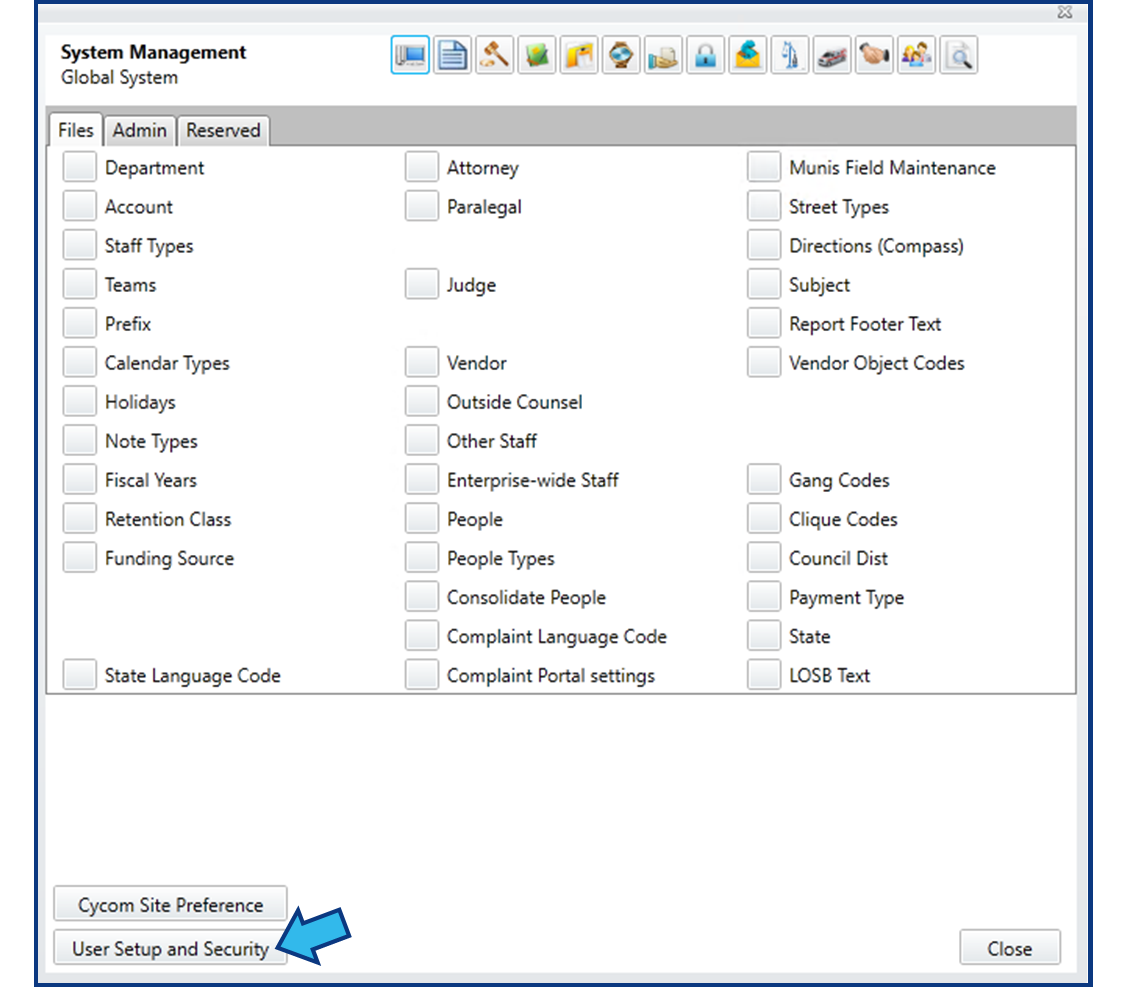Click the square button beside Calendar Types

[80, 363]
